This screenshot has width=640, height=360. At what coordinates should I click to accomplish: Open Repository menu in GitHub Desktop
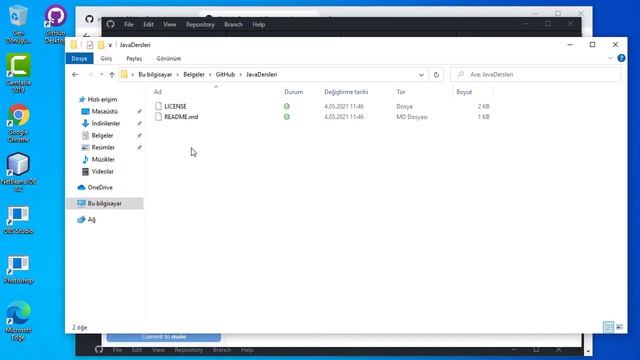200,24
